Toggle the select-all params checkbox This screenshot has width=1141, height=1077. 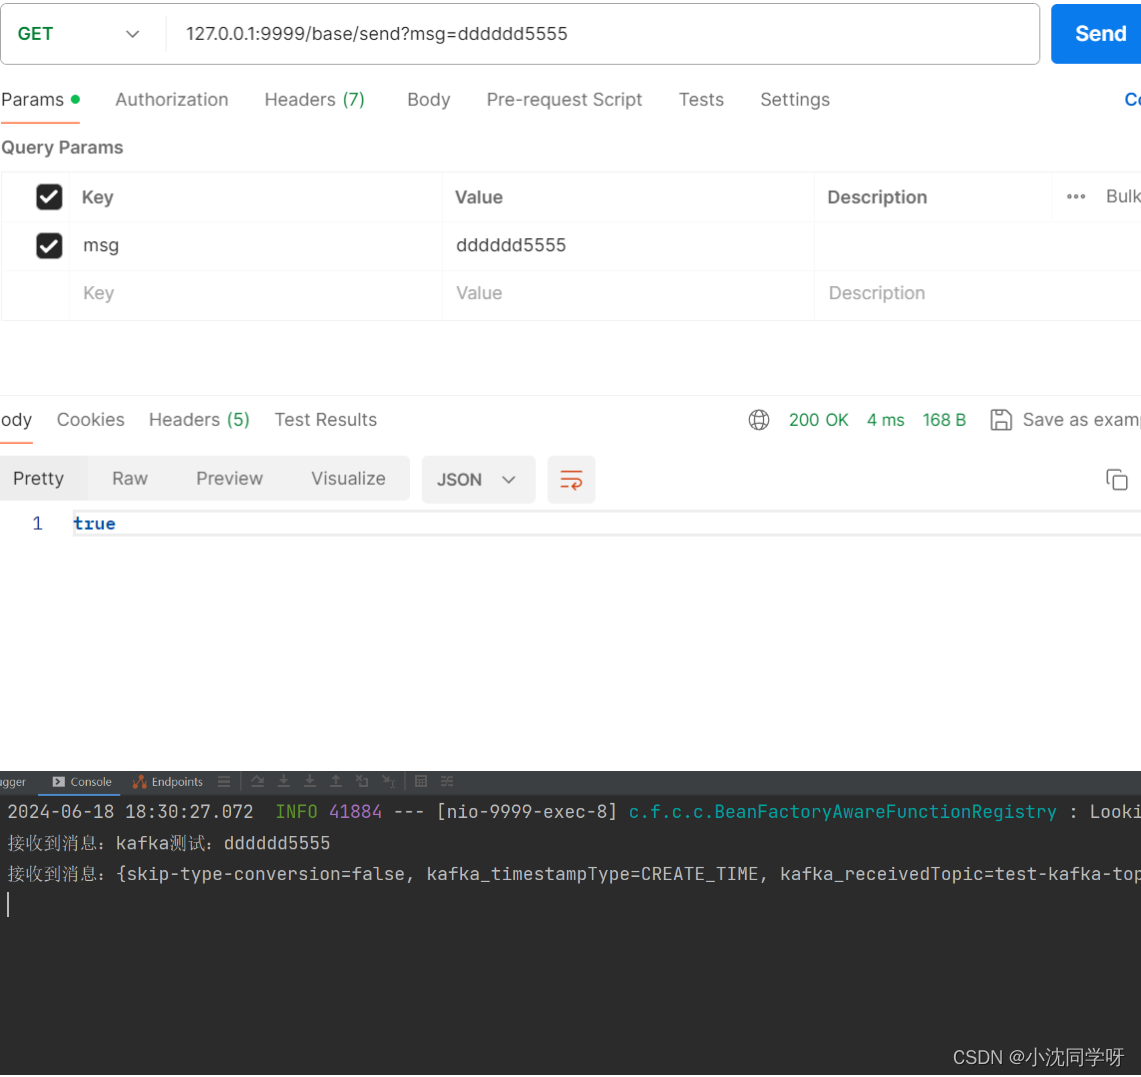[x=49, y=196]
